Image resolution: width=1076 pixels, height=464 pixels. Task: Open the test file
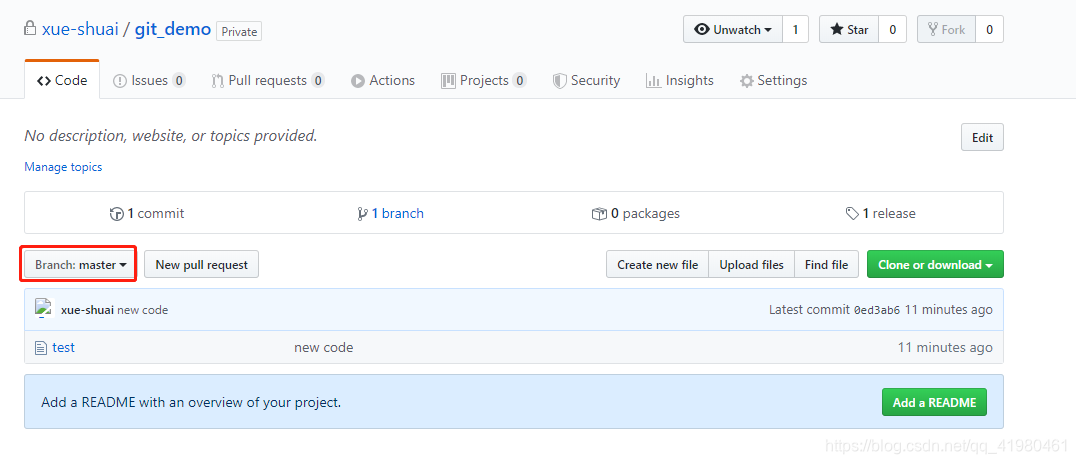coord(63,347)
